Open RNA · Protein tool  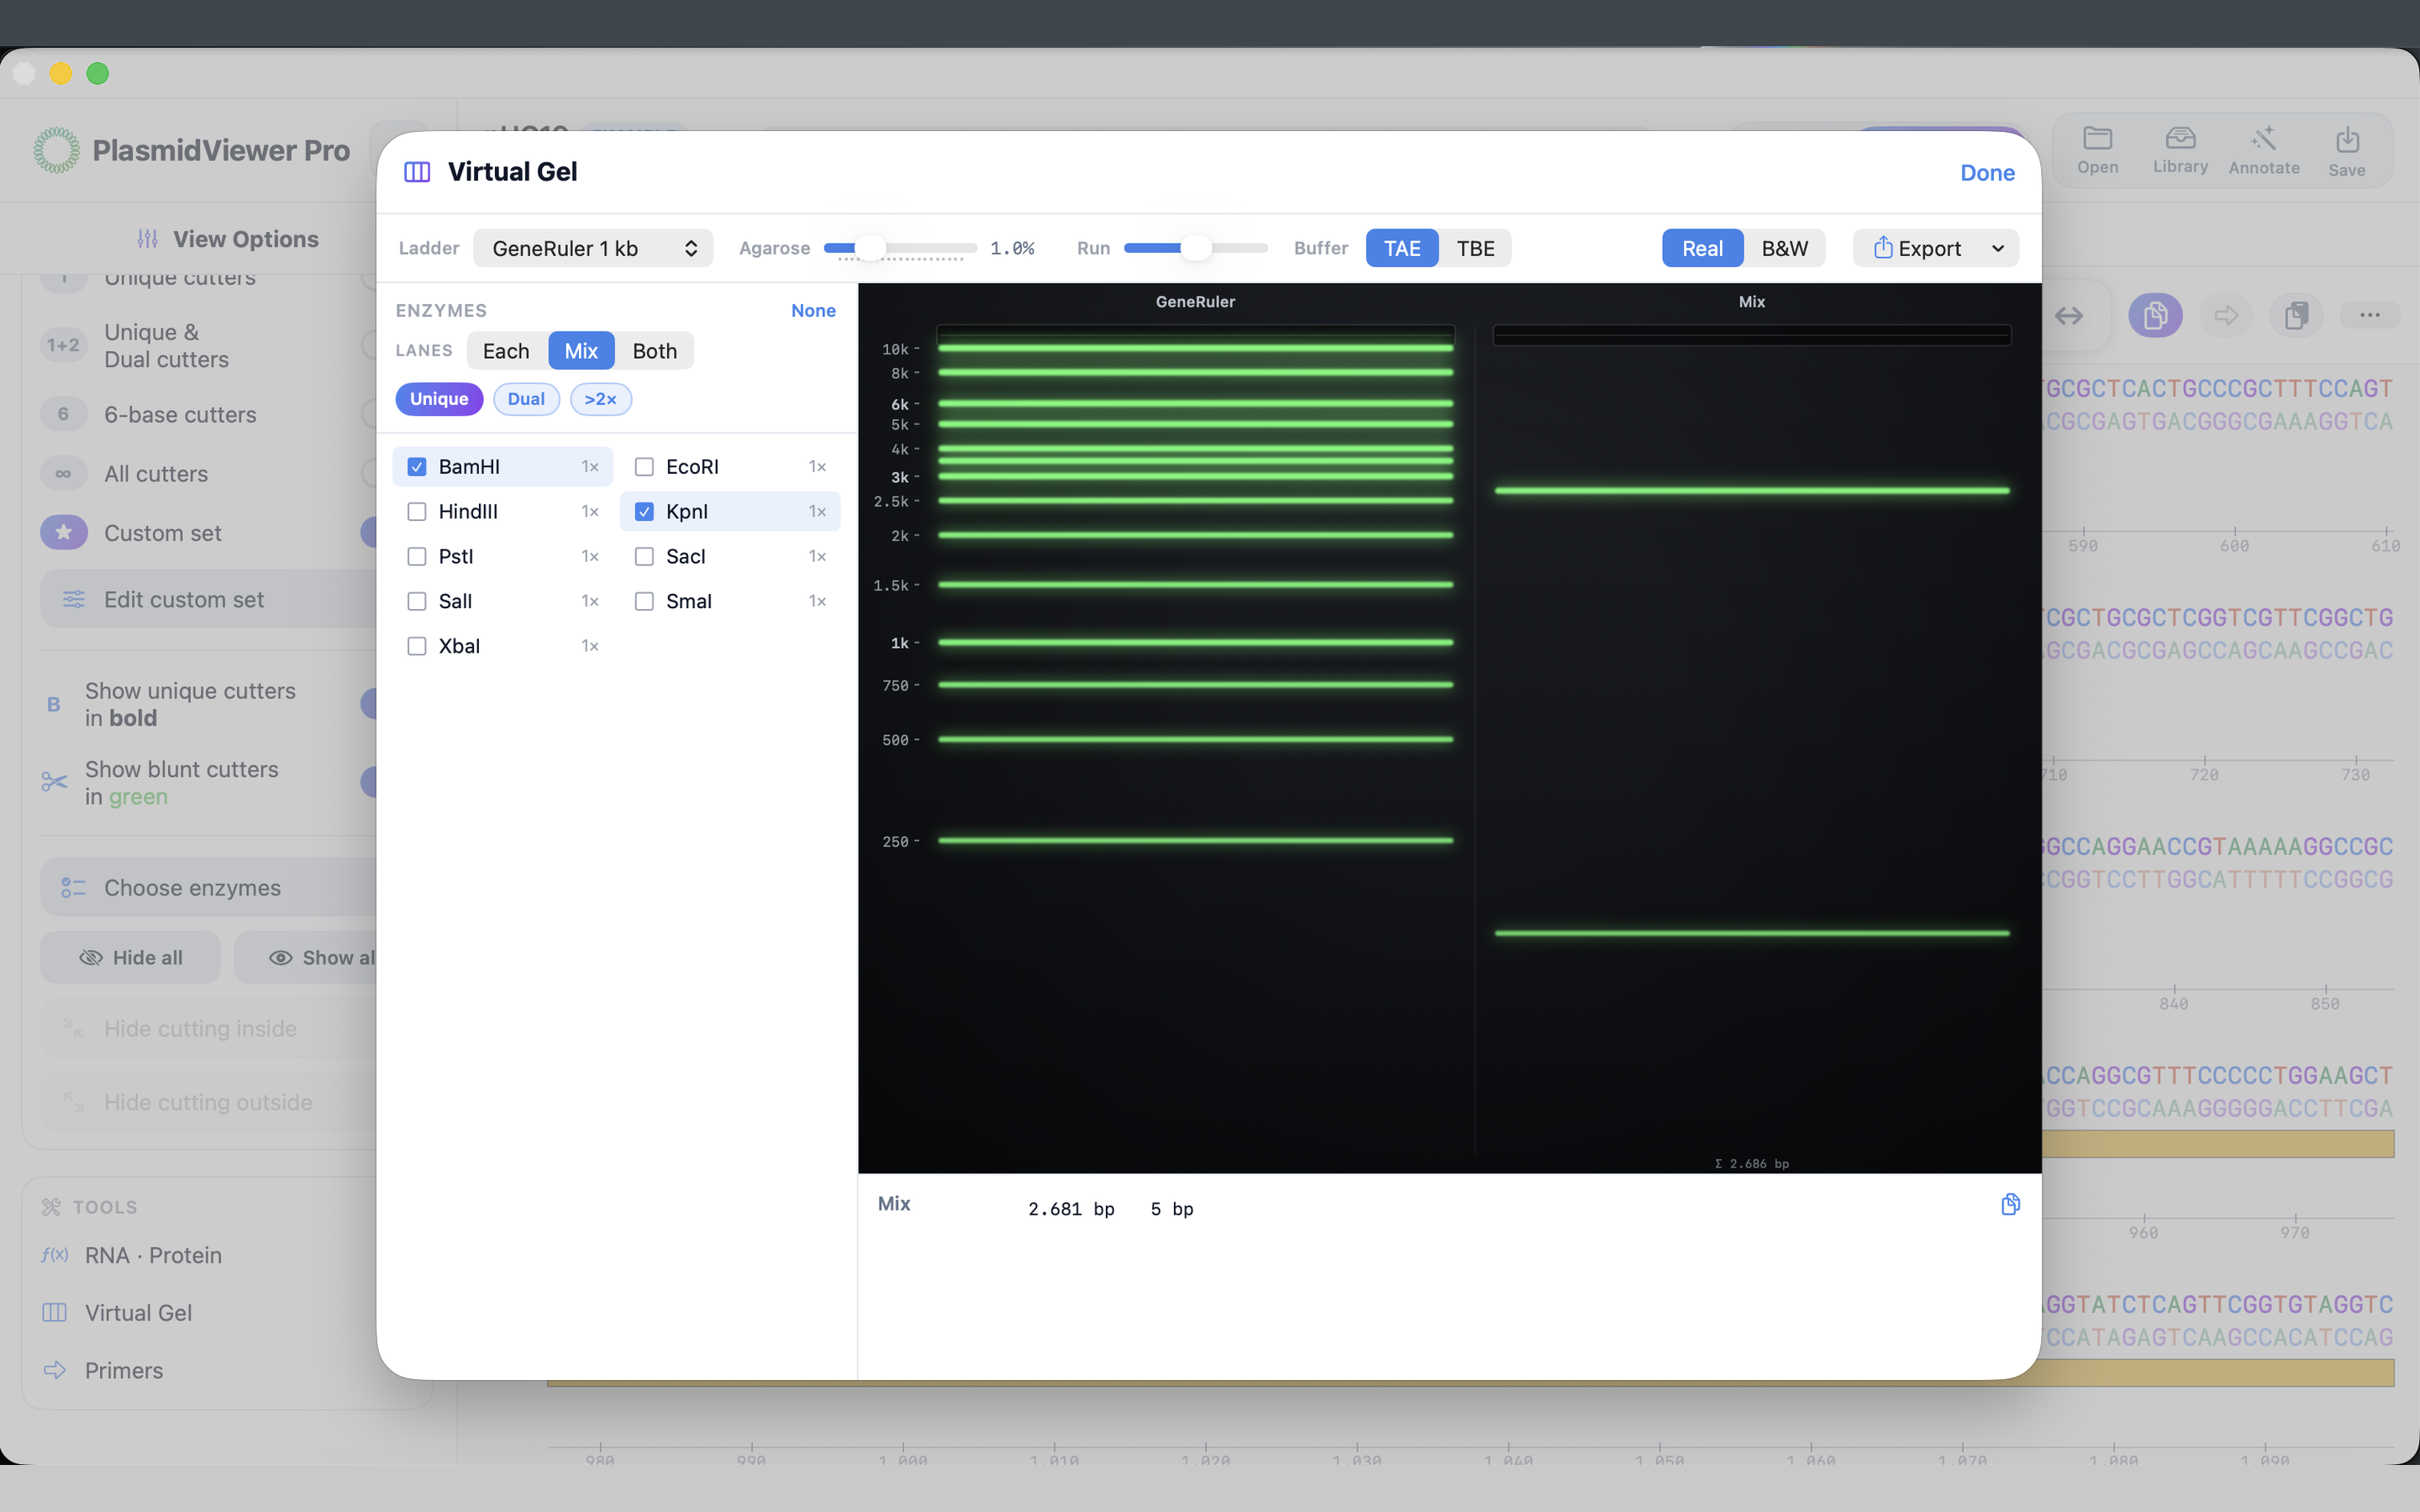pos(153,1255)
